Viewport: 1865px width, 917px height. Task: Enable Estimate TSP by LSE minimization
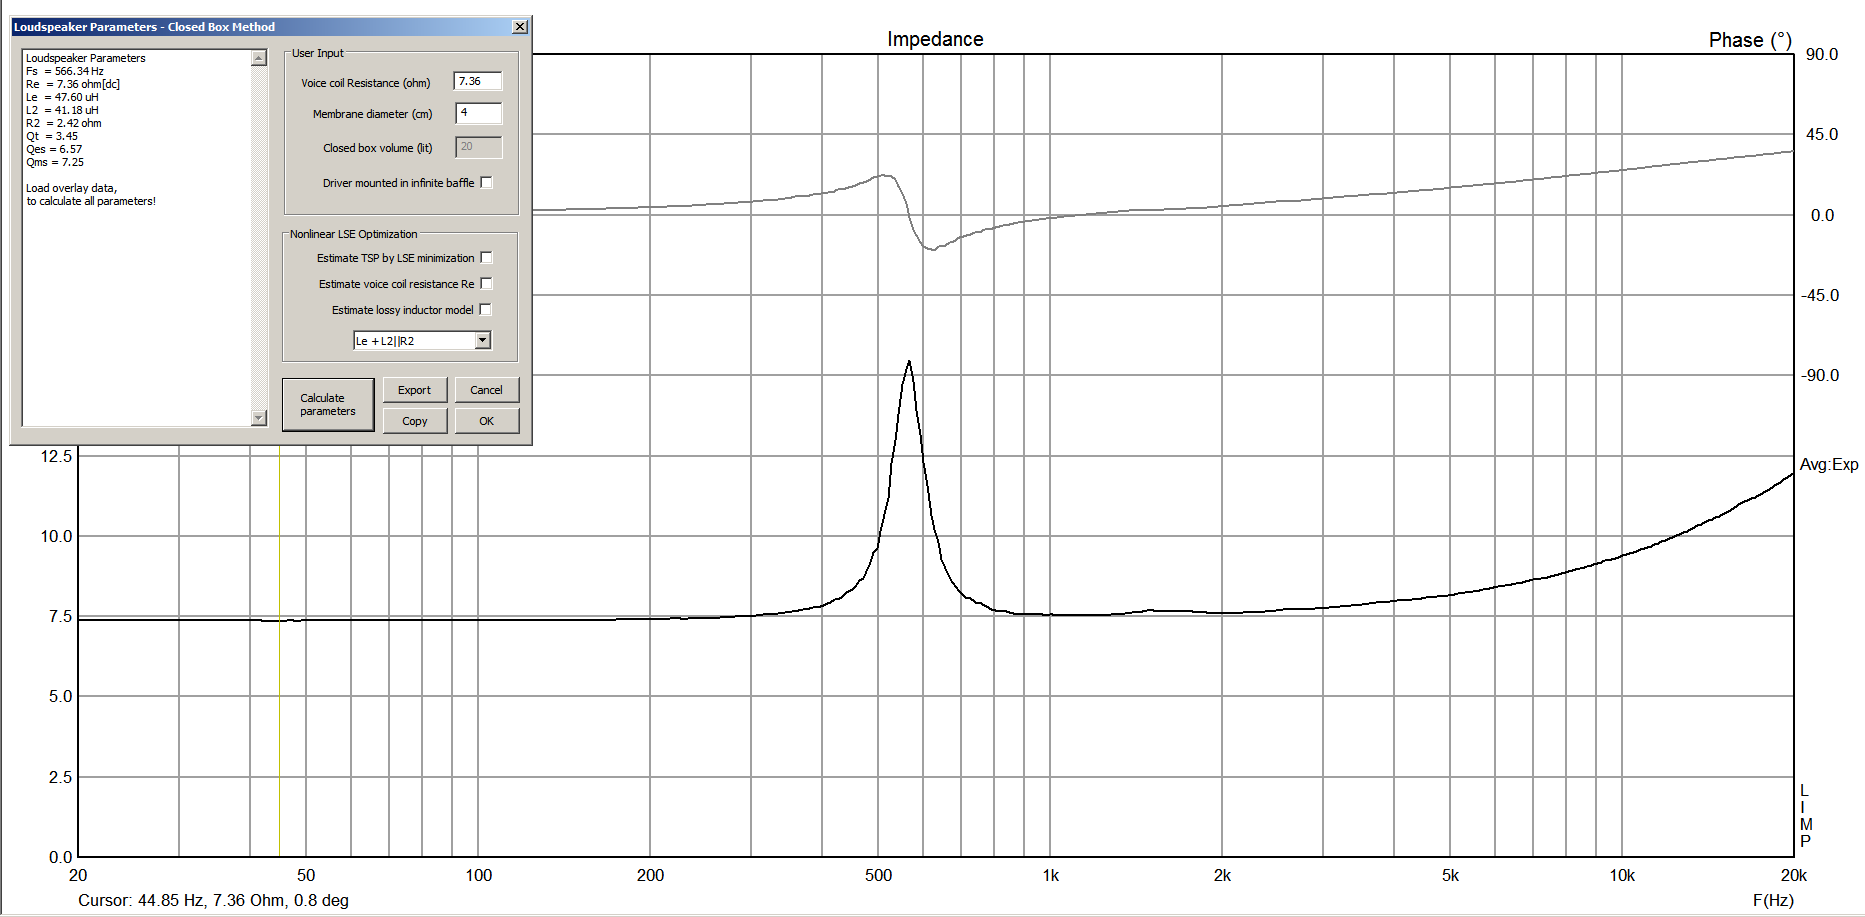tap(486, 258)
